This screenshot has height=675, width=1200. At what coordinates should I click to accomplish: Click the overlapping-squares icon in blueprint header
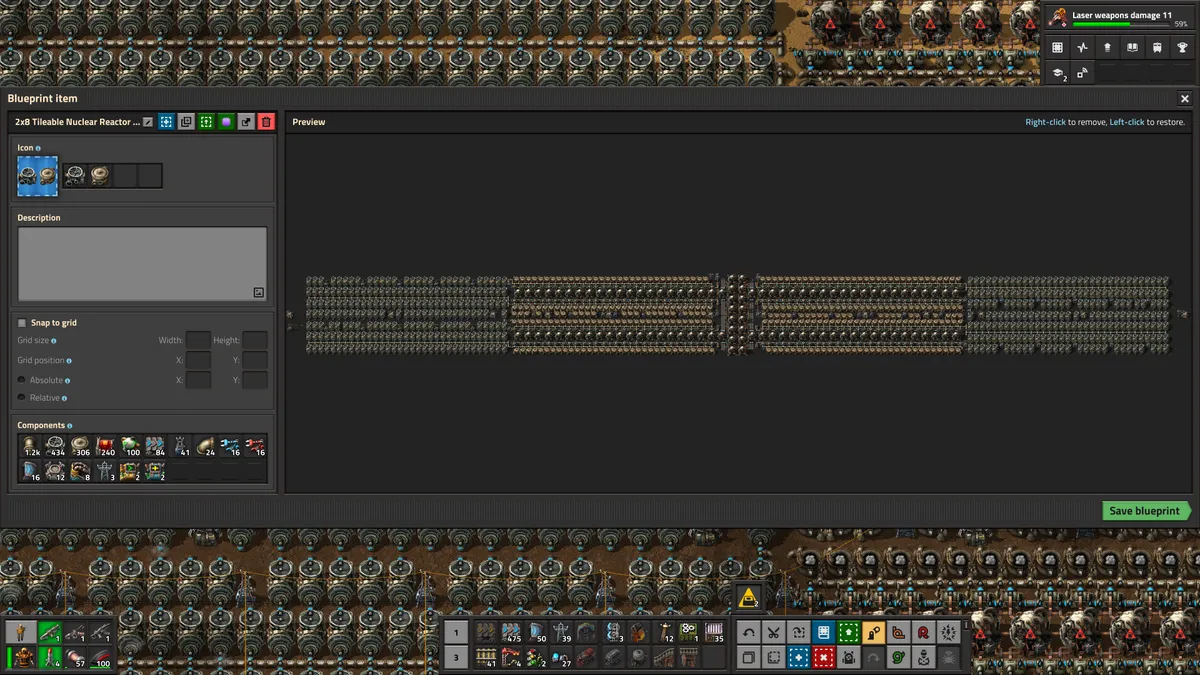[x=186, y=122]
